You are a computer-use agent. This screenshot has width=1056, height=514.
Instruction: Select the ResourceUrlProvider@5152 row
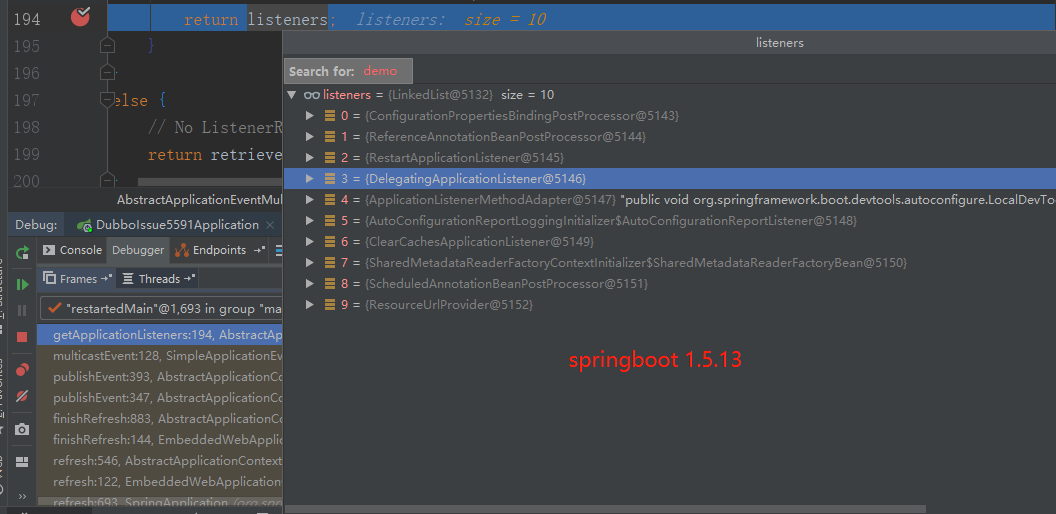(669, 305)
